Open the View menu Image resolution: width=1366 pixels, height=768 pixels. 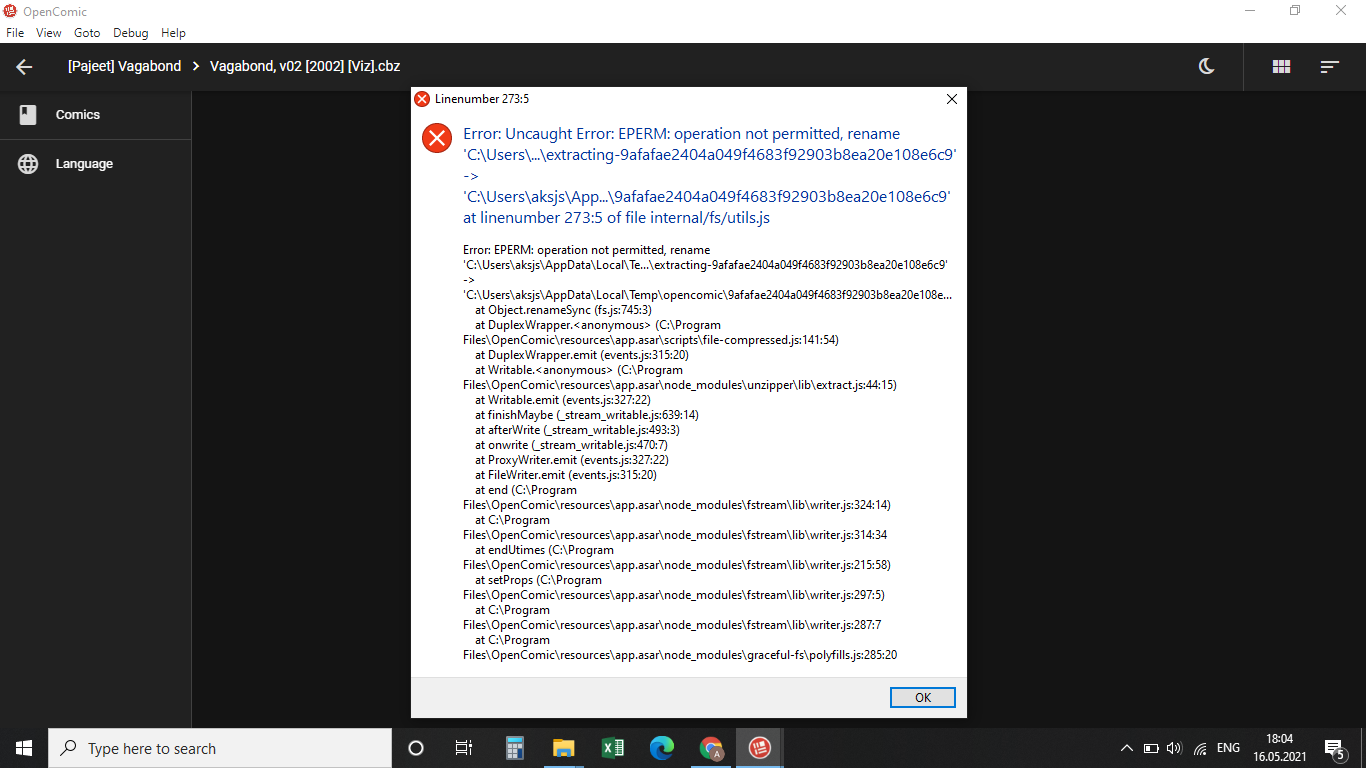[x=48, y=32]
